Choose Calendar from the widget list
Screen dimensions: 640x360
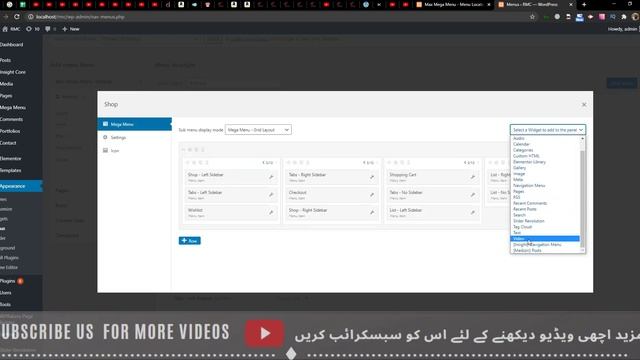[521, 144]
